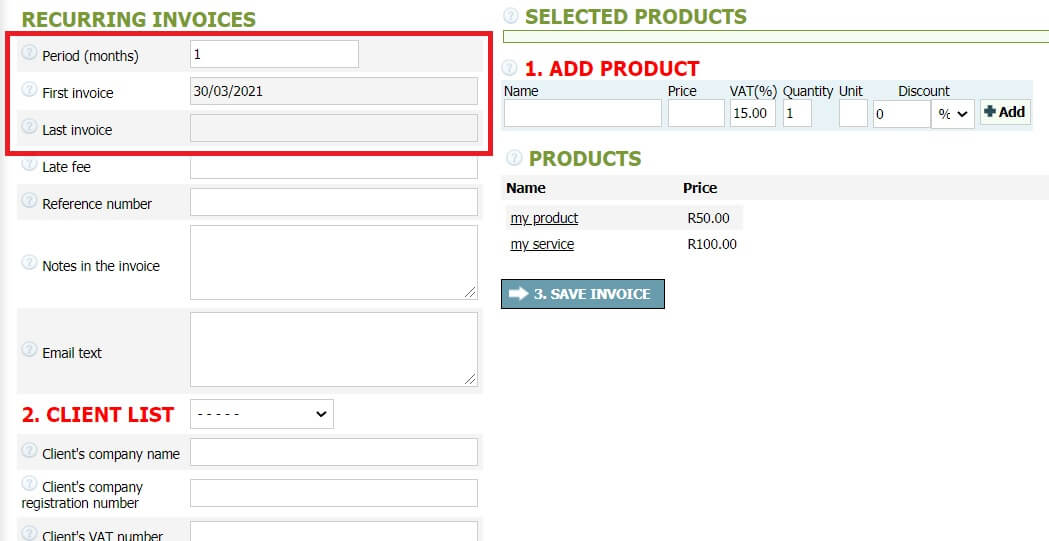
Task: Open the discount type % dropdown
Action: (x=953, y=114)
